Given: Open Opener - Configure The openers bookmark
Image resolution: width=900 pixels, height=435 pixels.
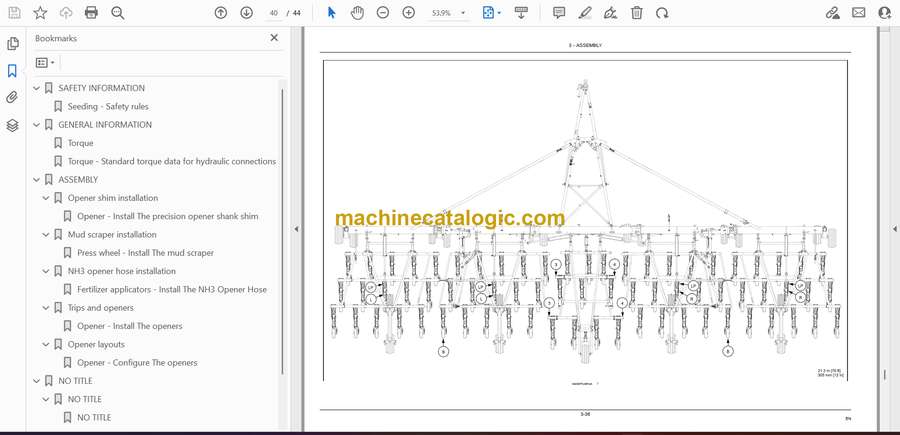Looking at the screenshot, I should 137,363.
